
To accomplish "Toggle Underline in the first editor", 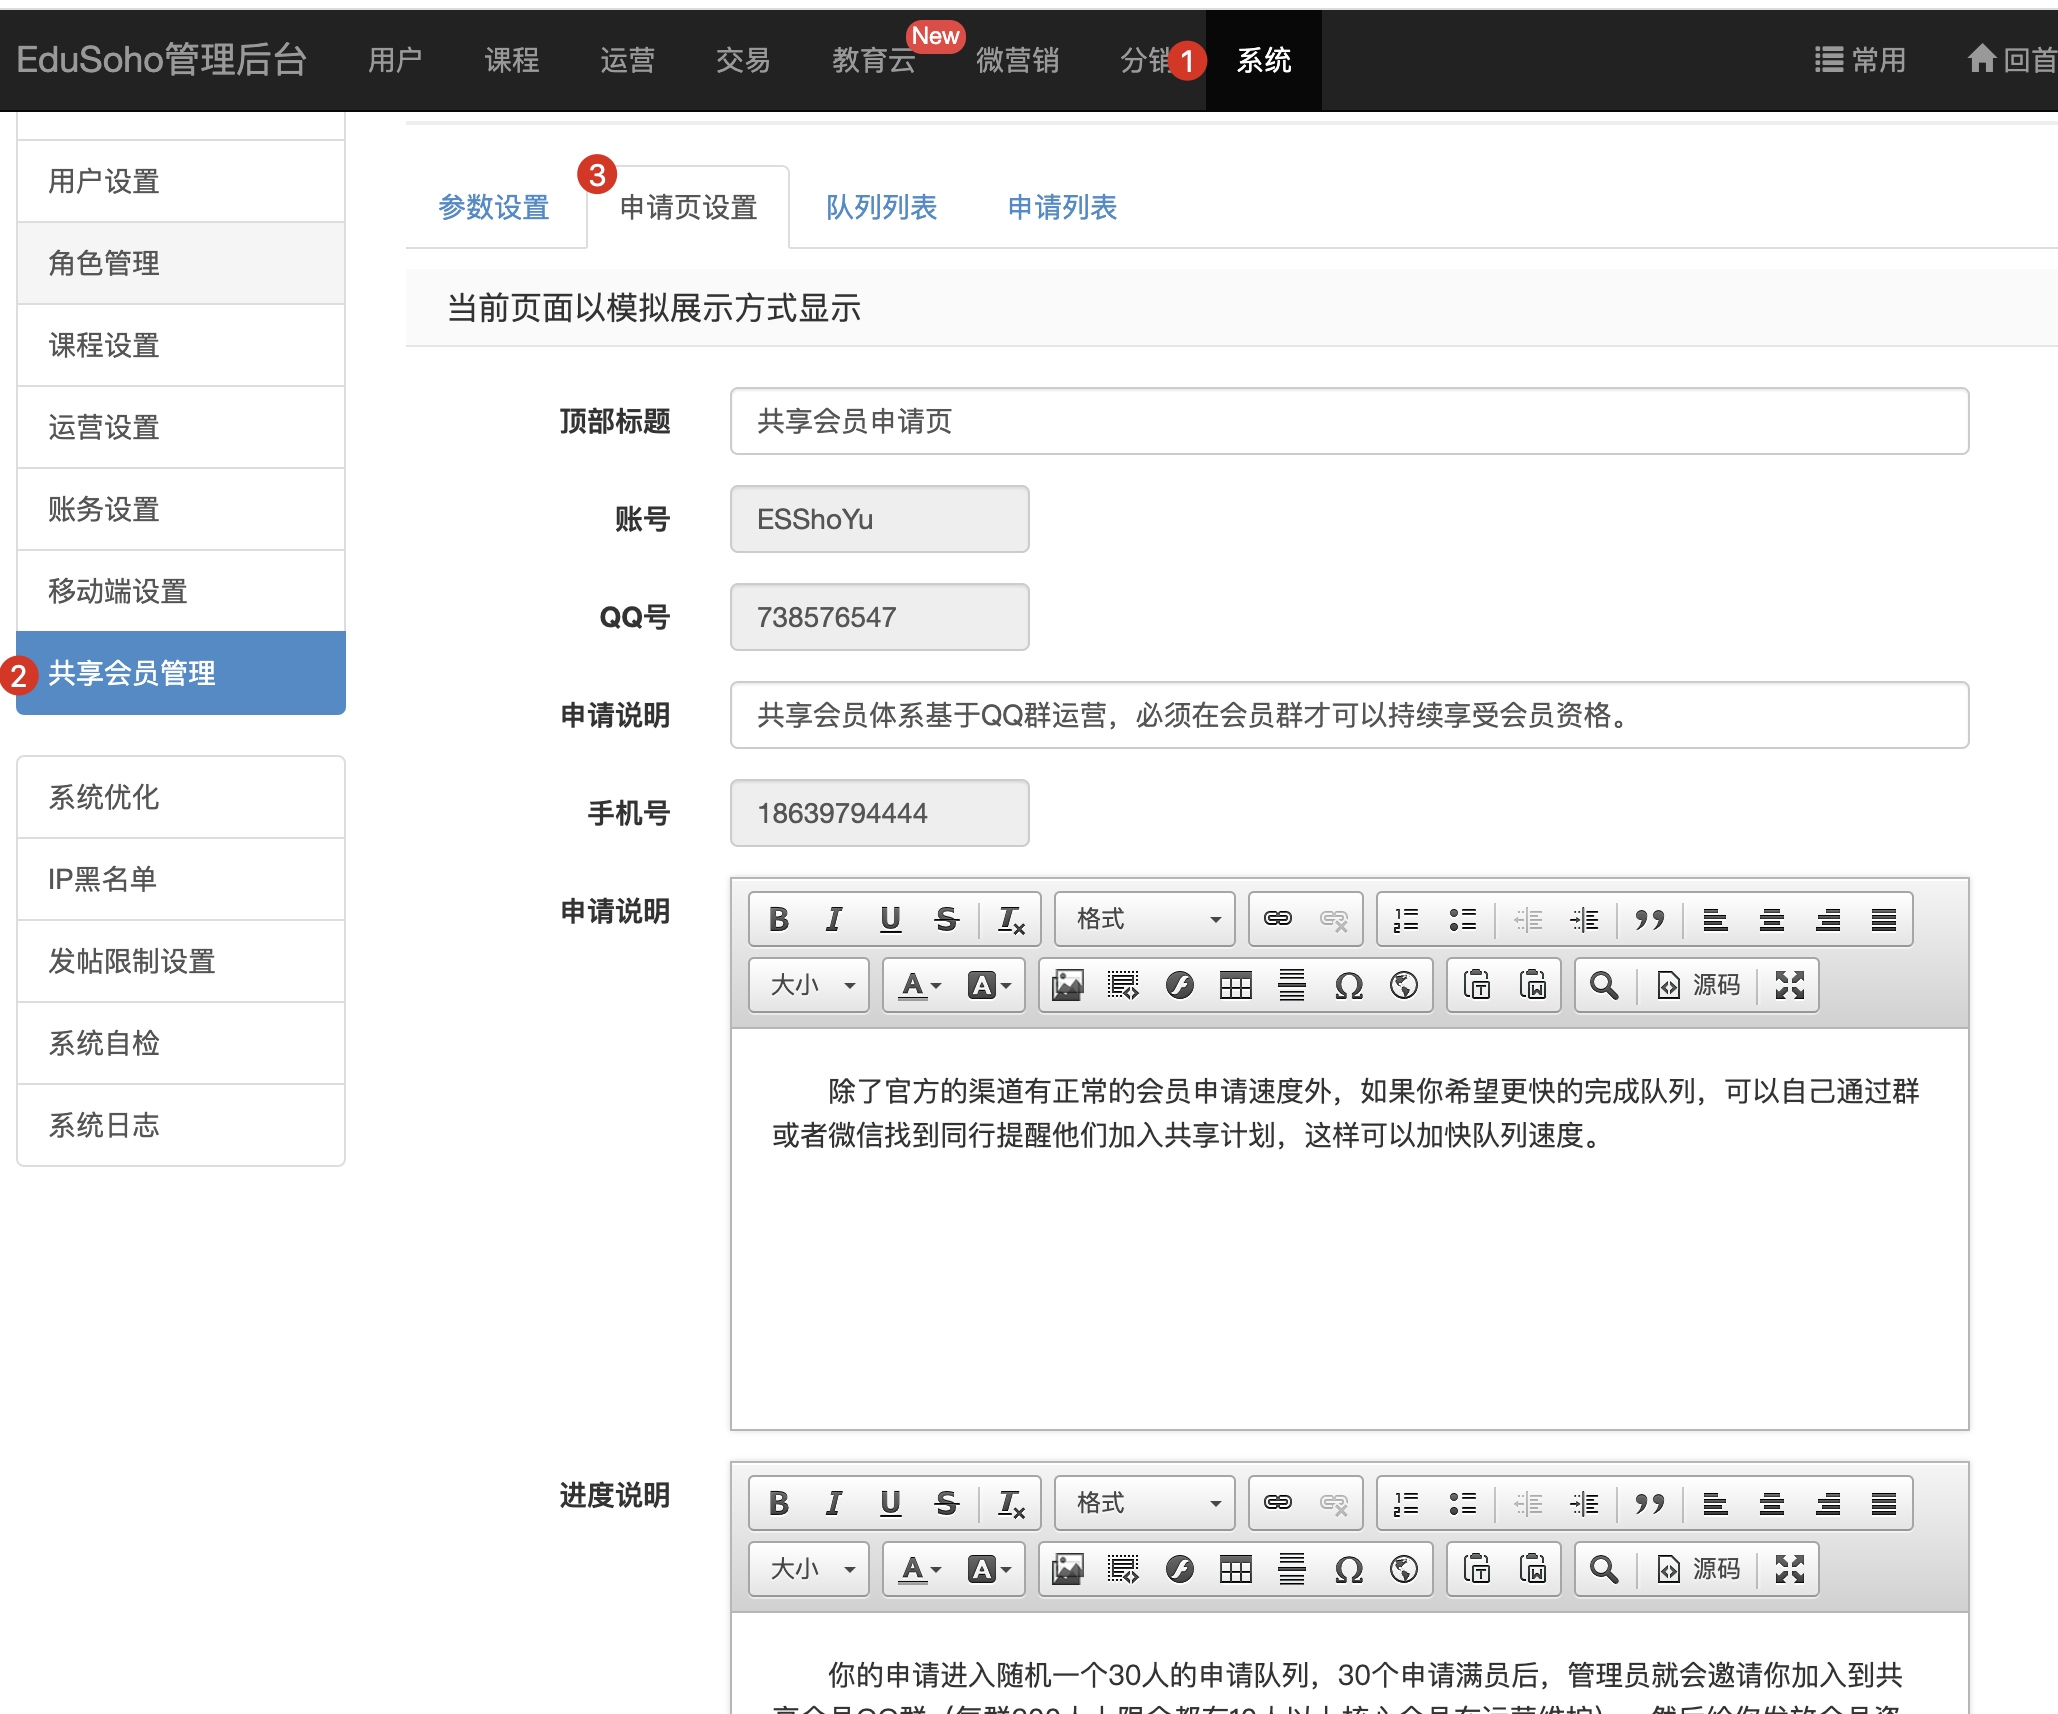I will point(890,919).
